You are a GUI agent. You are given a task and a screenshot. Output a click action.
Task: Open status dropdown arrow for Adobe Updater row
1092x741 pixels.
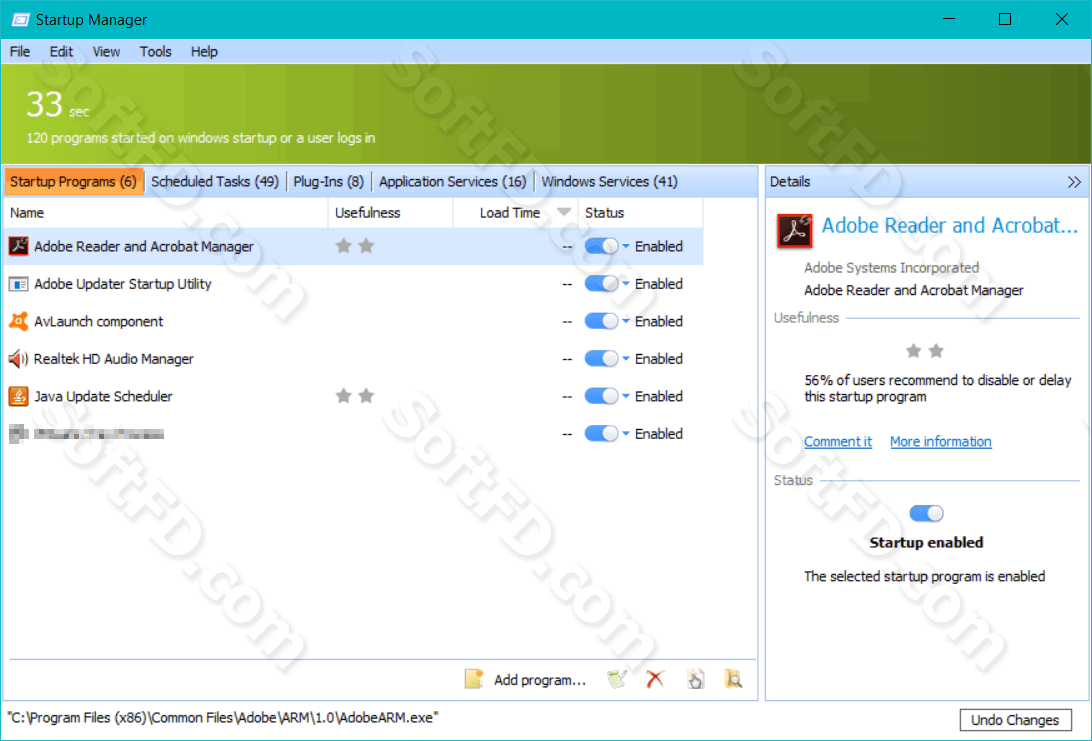(x=625, y=283)
